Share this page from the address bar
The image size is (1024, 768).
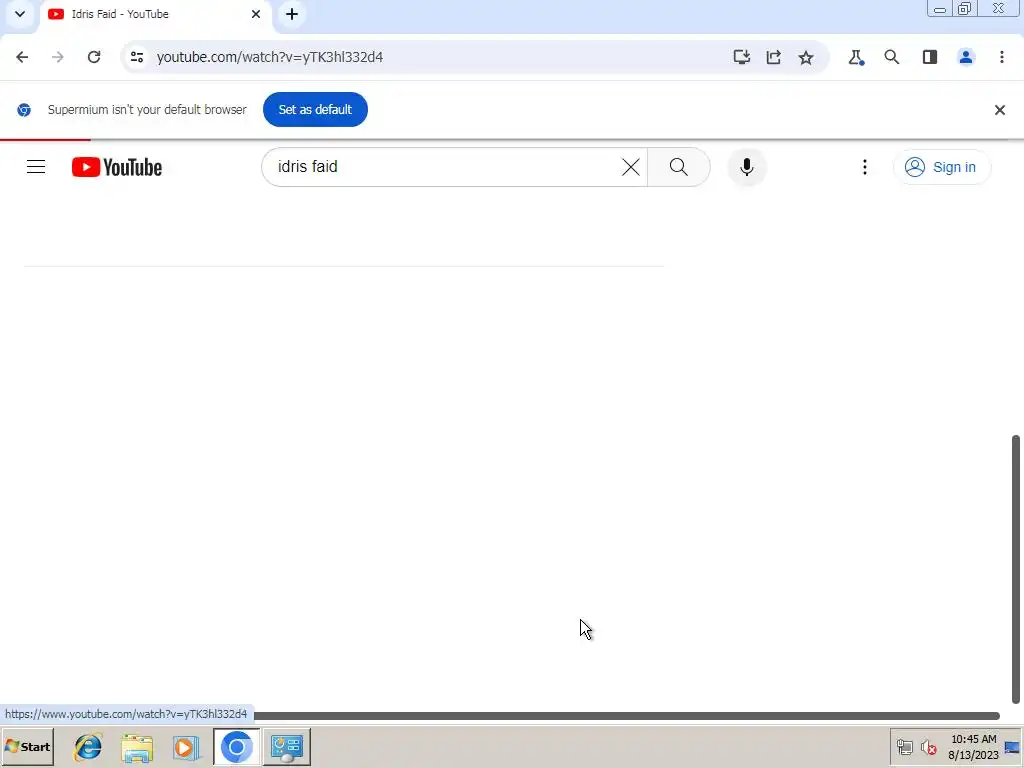[774, 57]
